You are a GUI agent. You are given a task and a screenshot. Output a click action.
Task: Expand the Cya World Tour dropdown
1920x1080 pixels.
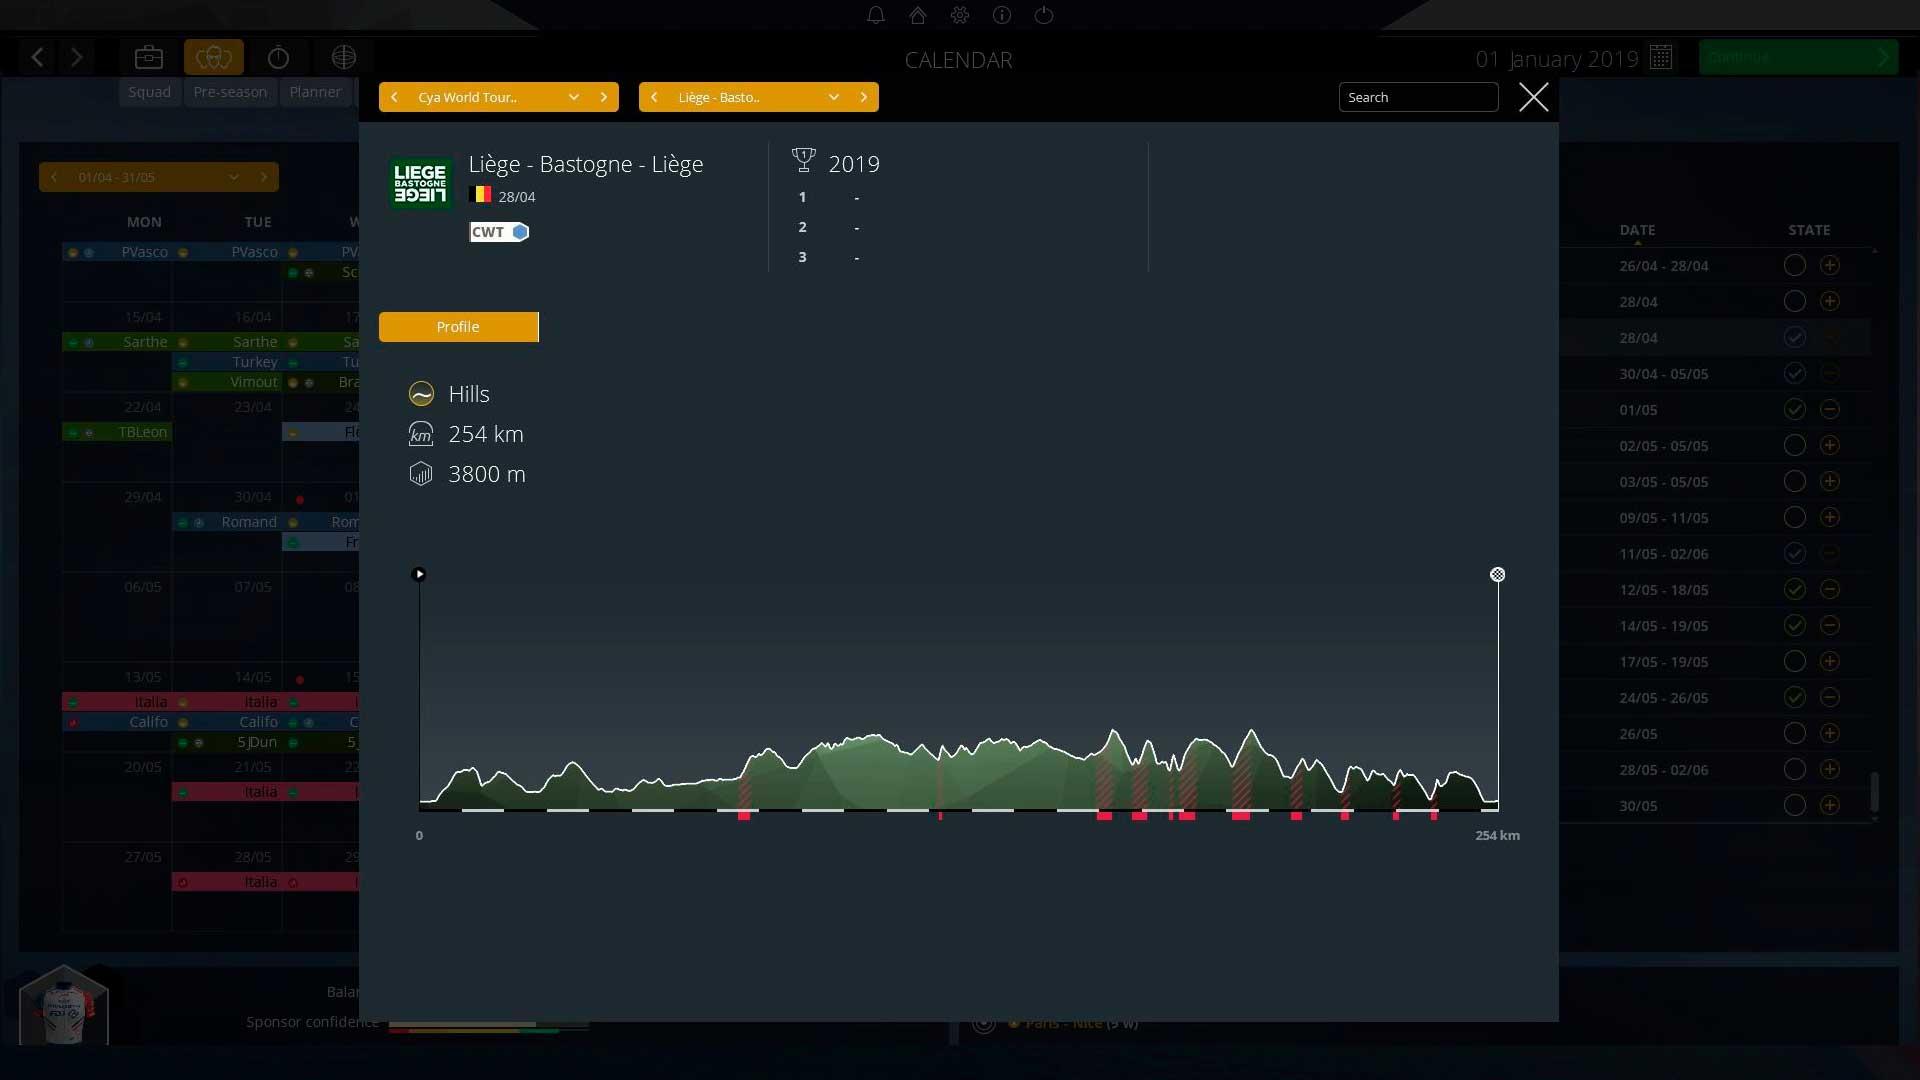tap(573, 97)
